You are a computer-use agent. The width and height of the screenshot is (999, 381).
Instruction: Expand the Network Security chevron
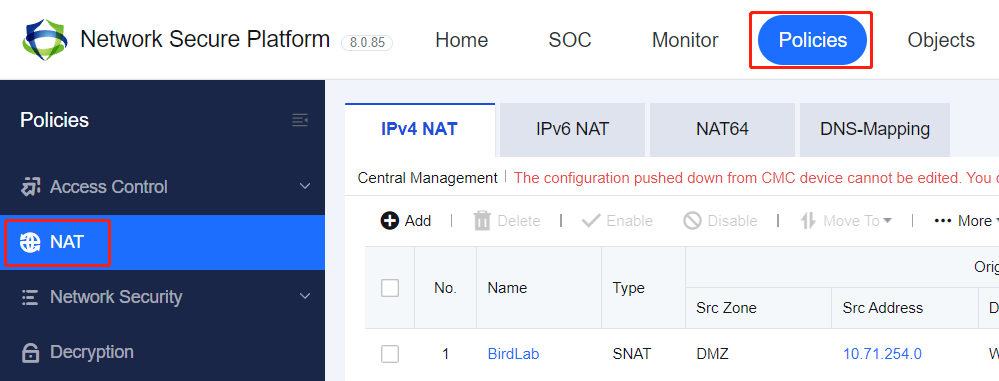coord(305,296)
